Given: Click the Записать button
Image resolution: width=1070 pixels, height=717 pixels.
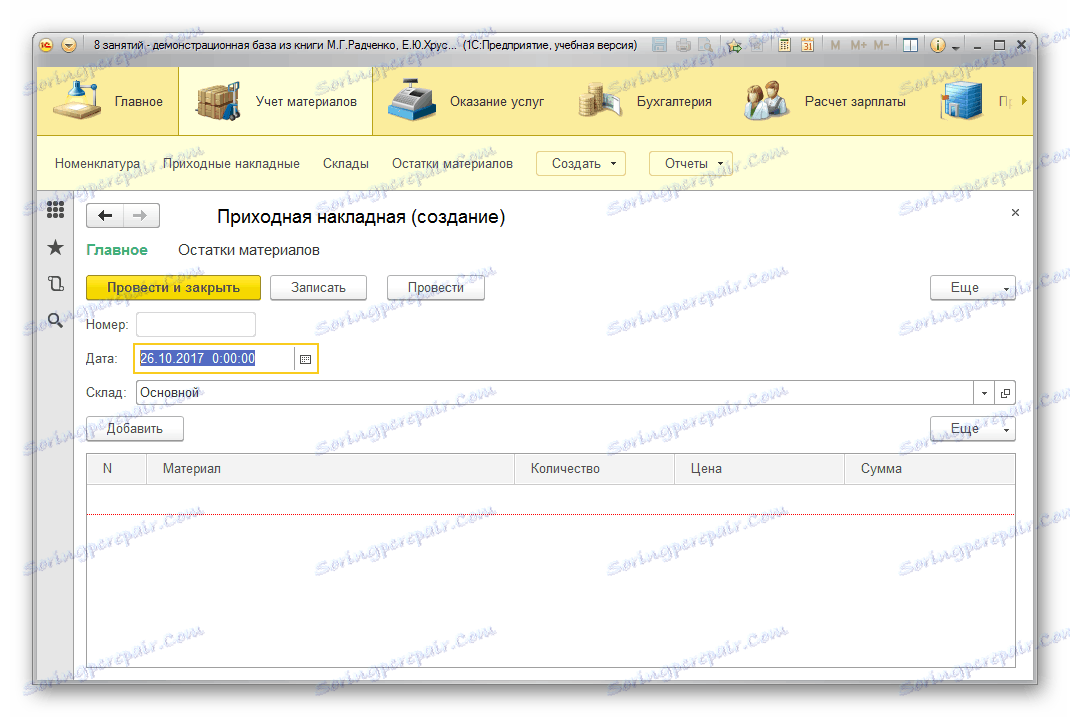Looking at the screenshot, I should [x=319, y=288].
